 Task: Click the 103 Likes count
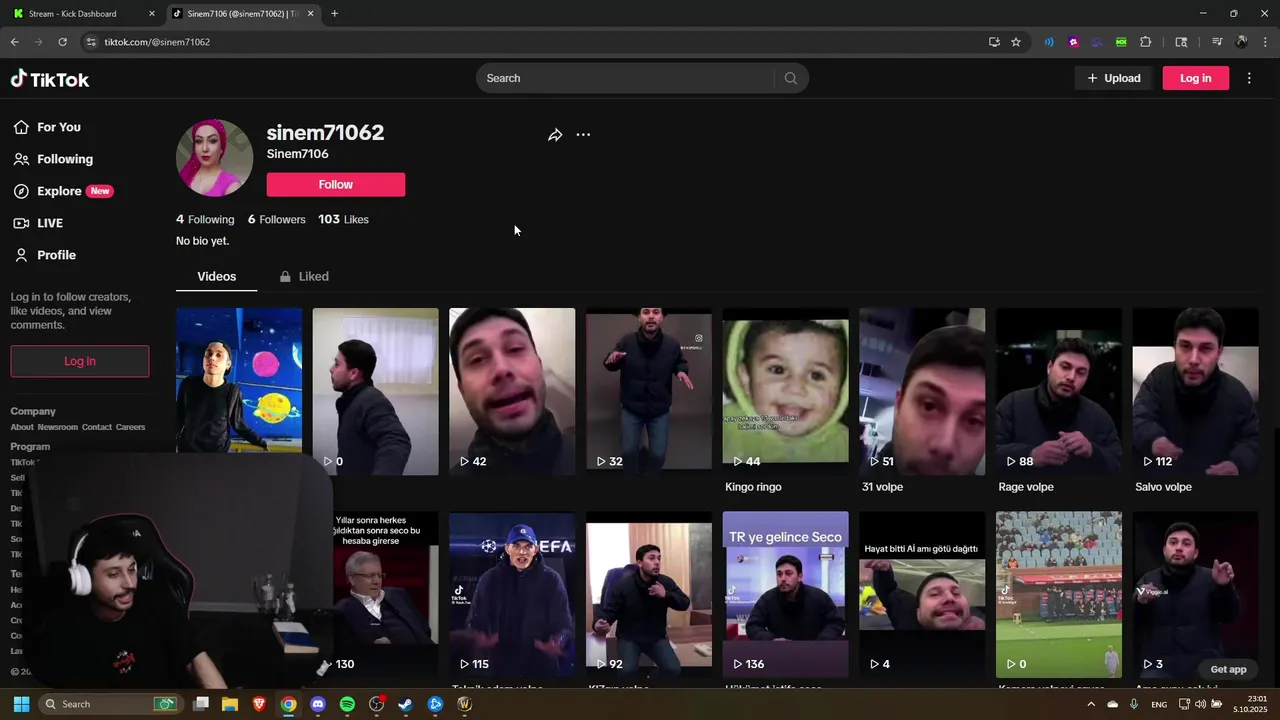pyautogui.click(x=343, y=219)
